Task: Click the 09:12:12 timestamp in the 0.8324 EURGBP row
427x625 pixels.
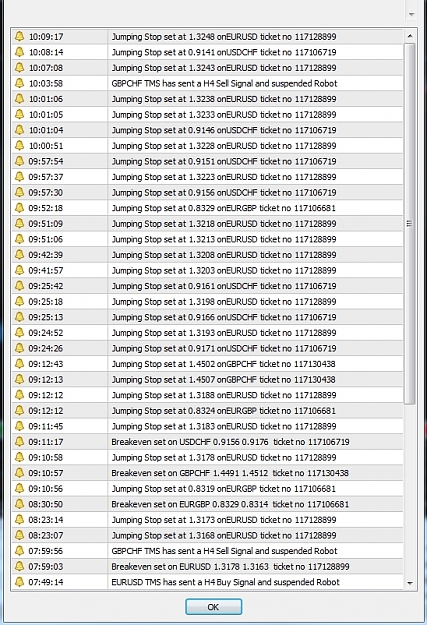Action: click(x=46, y=411)
